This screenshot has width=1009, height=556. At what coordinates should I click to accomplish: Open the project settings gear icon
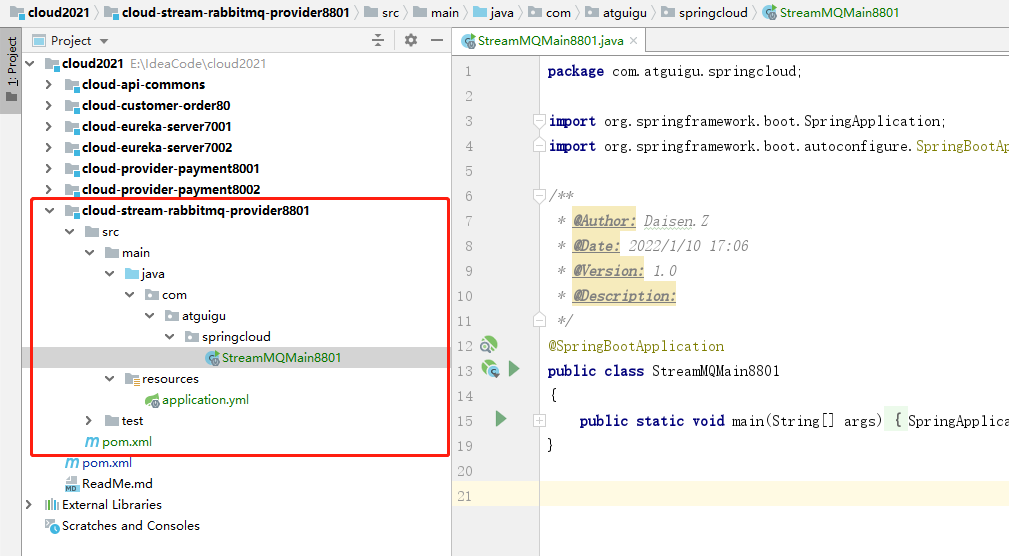click(x=411, y=41)
